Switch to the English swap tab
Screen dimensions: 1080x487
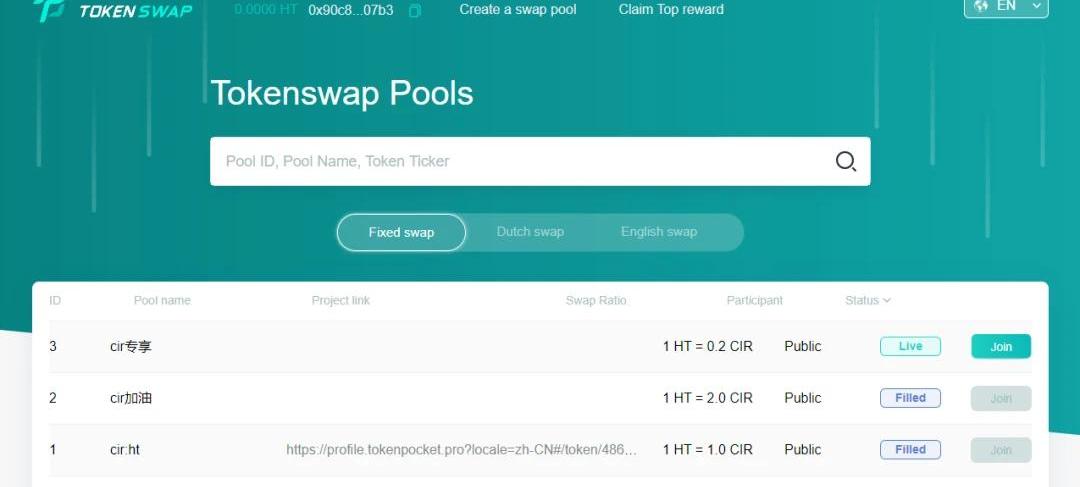(x=658, y=232)
